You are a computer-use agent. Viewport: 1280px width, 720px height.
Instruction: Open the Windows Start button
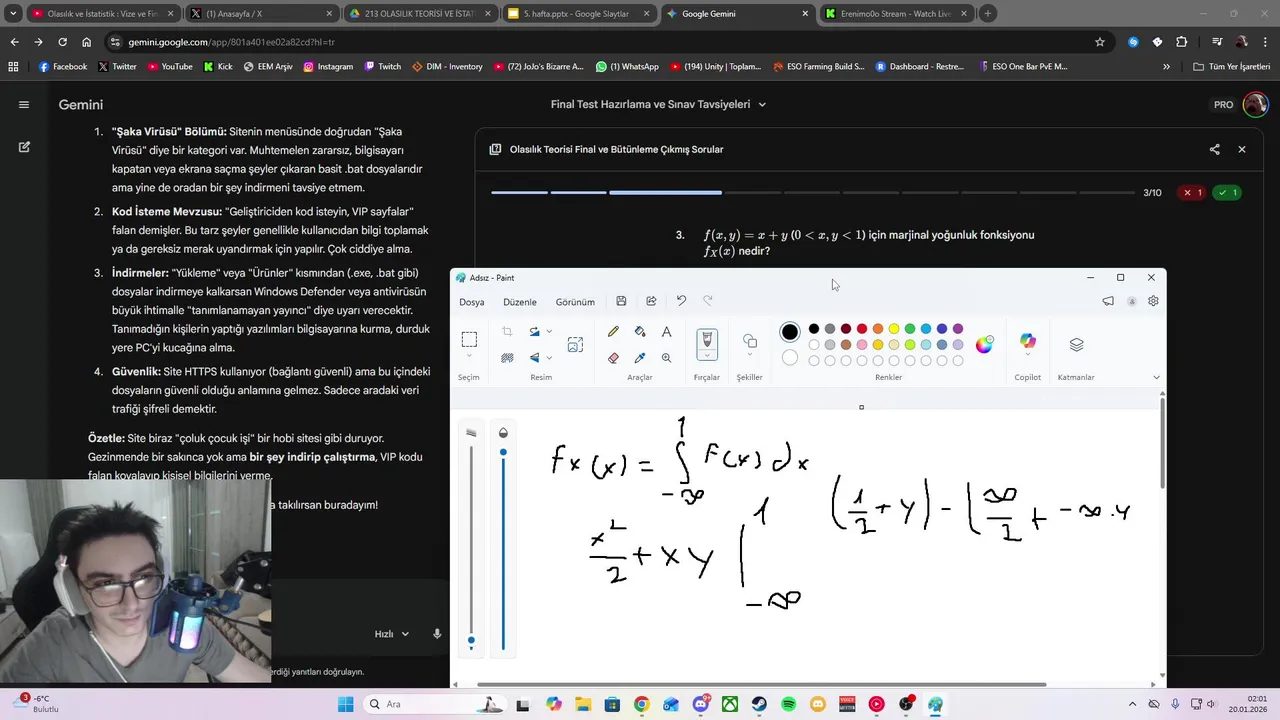[345, 704]
